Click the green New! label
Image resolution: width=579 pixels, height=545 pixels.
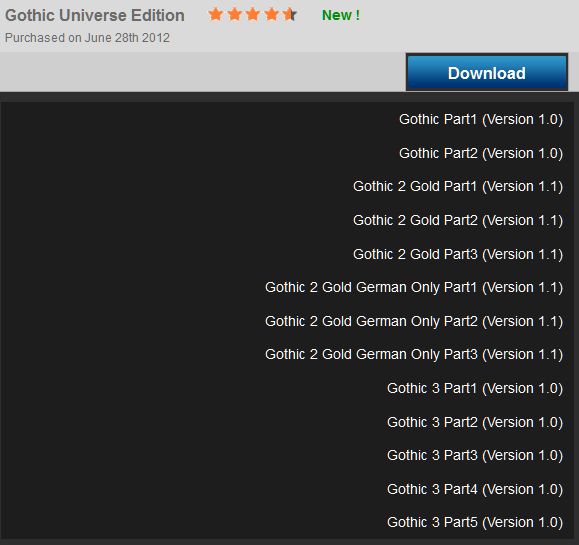341,15
